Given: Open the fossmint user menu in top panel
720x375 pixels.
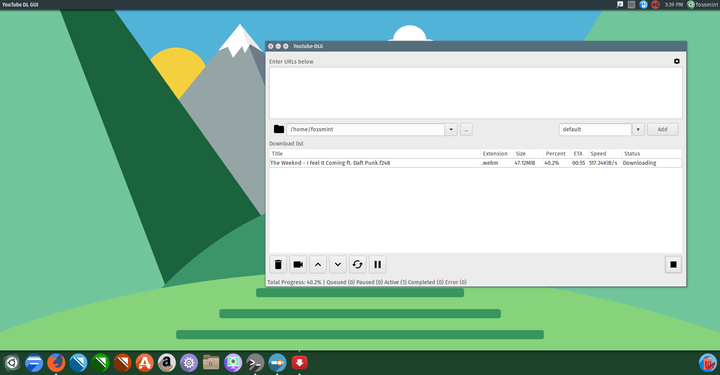Looking at the screenshot, I should click(x=703, y=5).
